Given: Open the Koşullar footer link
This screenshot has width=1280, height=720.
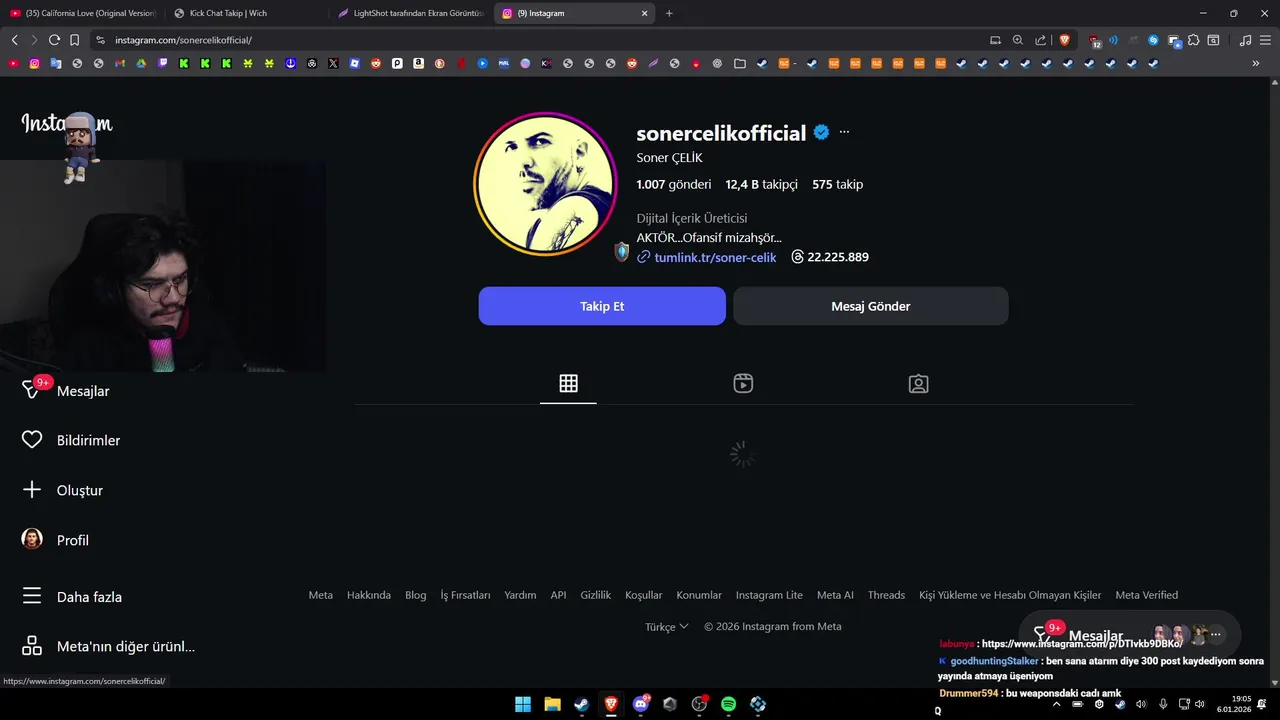Looking at the screenshot, I should click(644, 595).
